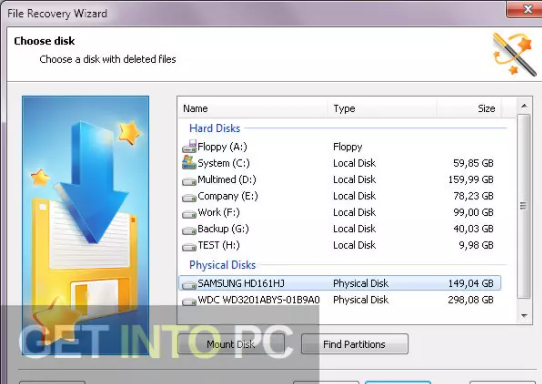This screenshot has height=384, width=542.
Task: Select SAMSUNG HD161HJ physical disk
Action: point(340,283)
